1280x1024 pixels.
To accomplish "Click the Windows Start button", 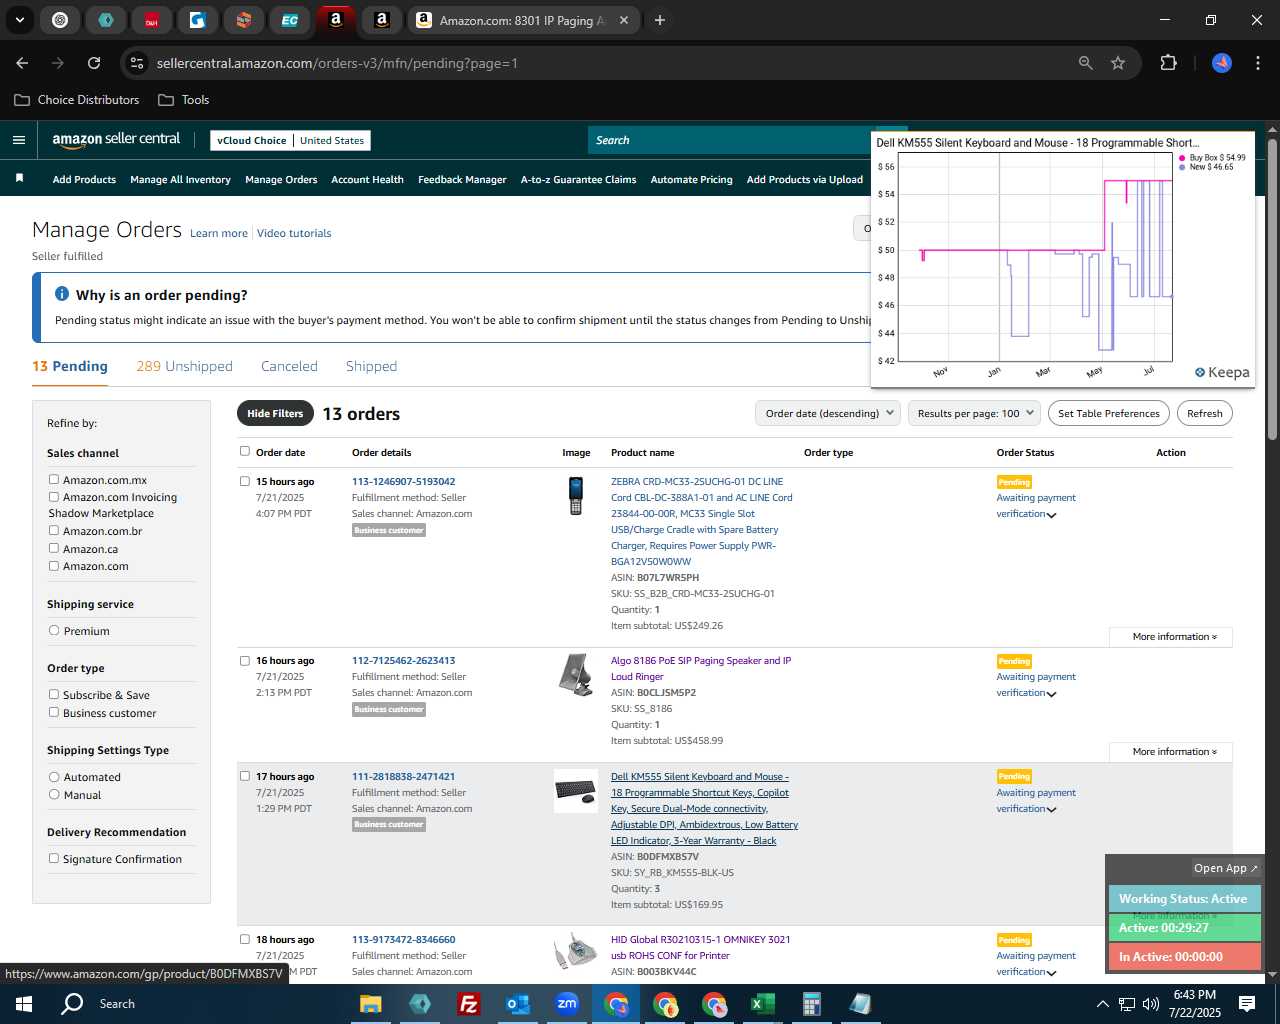I will coord(24,1004).
